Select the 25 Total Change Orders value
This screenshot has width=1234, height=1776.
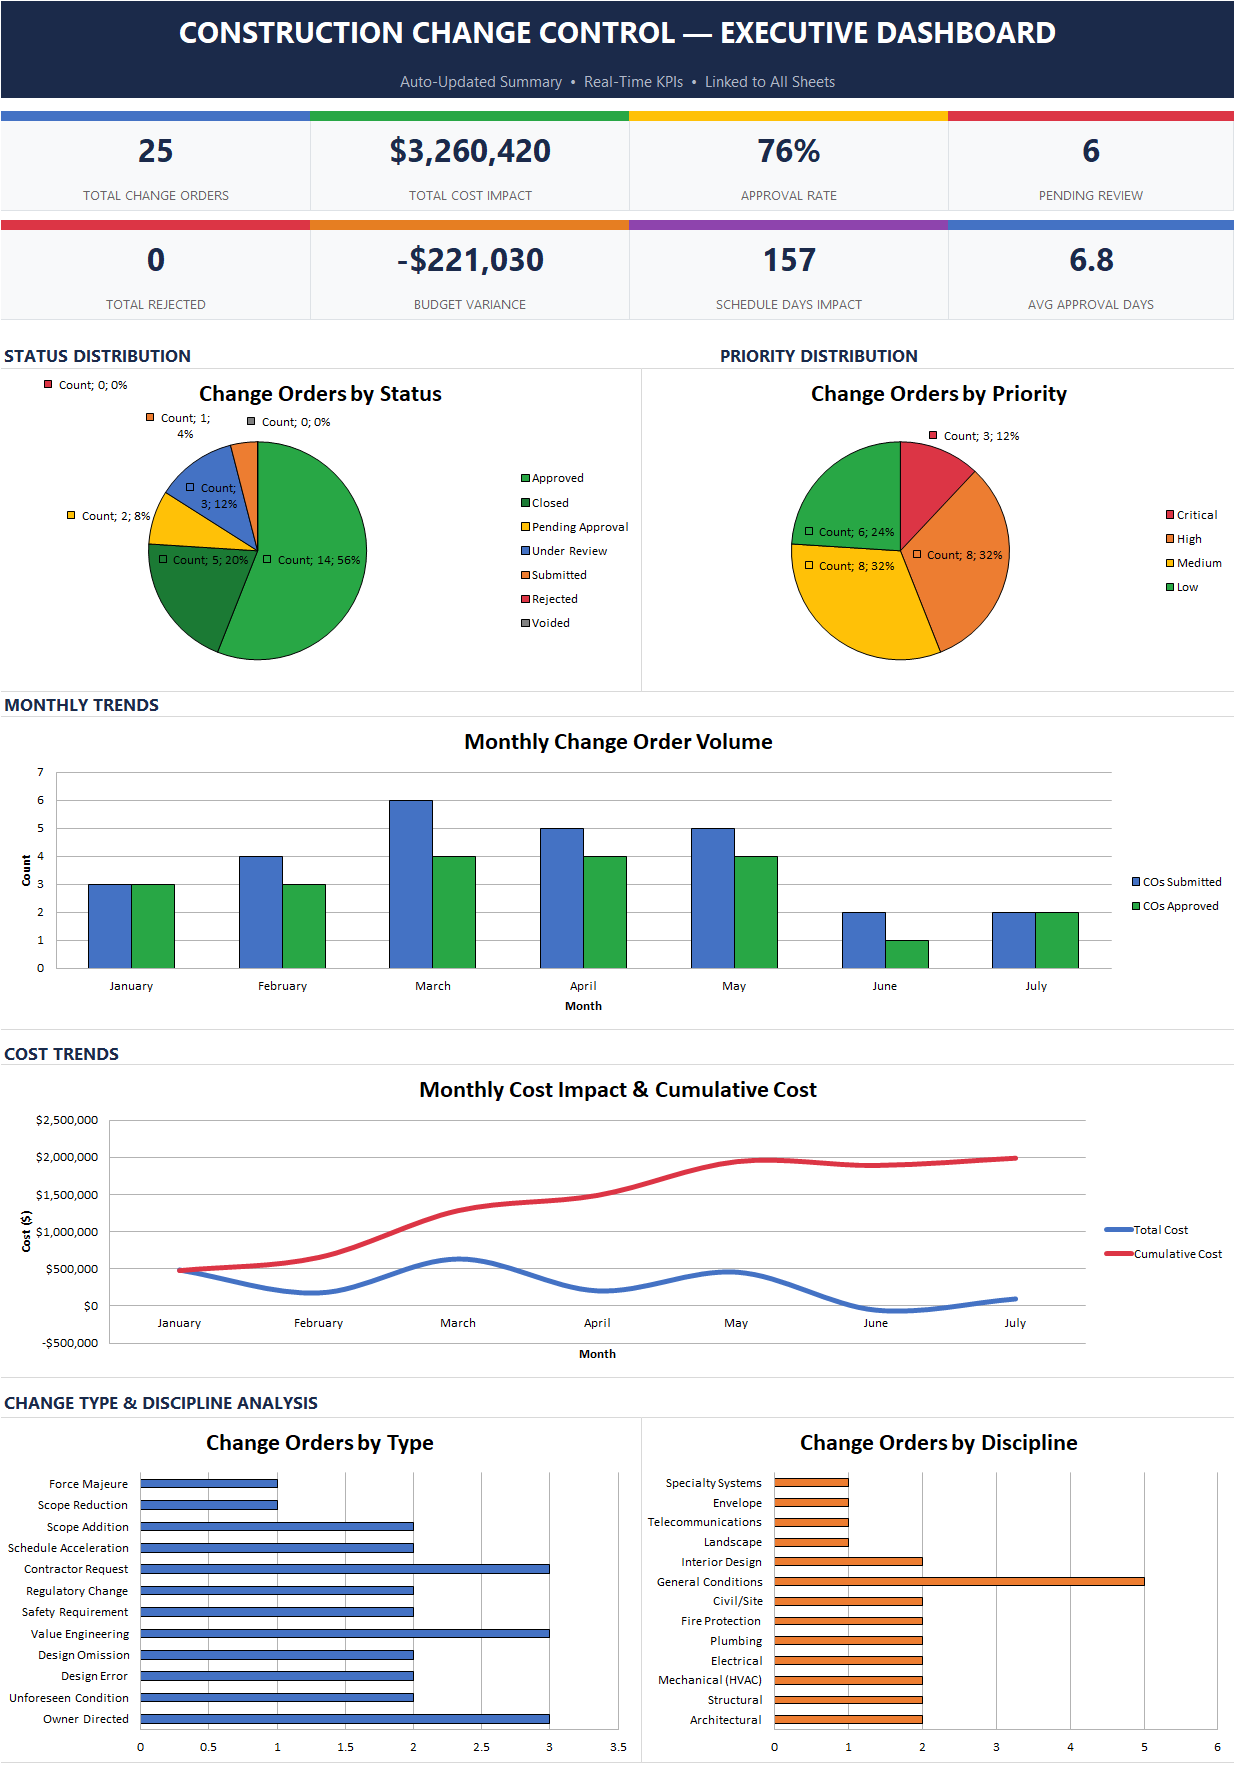coord(155,151)
